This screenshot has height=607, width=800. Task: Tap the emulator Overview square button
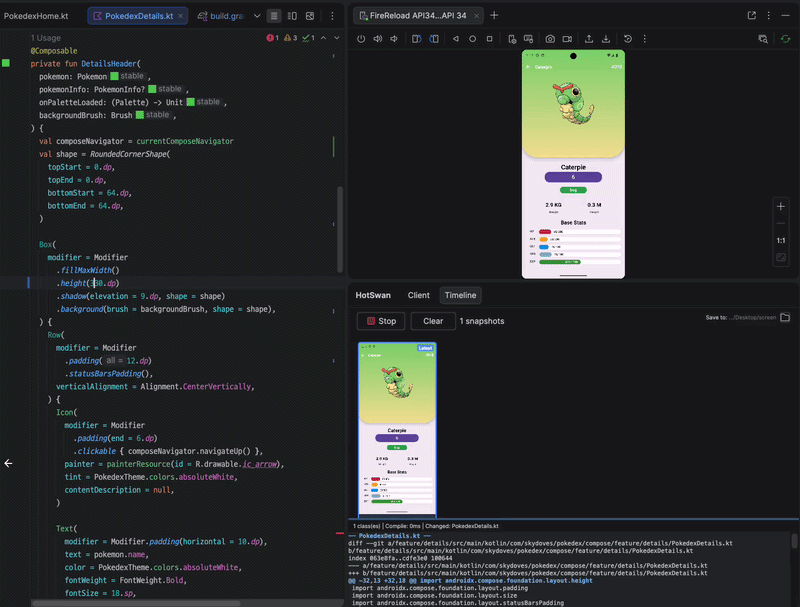489,39
